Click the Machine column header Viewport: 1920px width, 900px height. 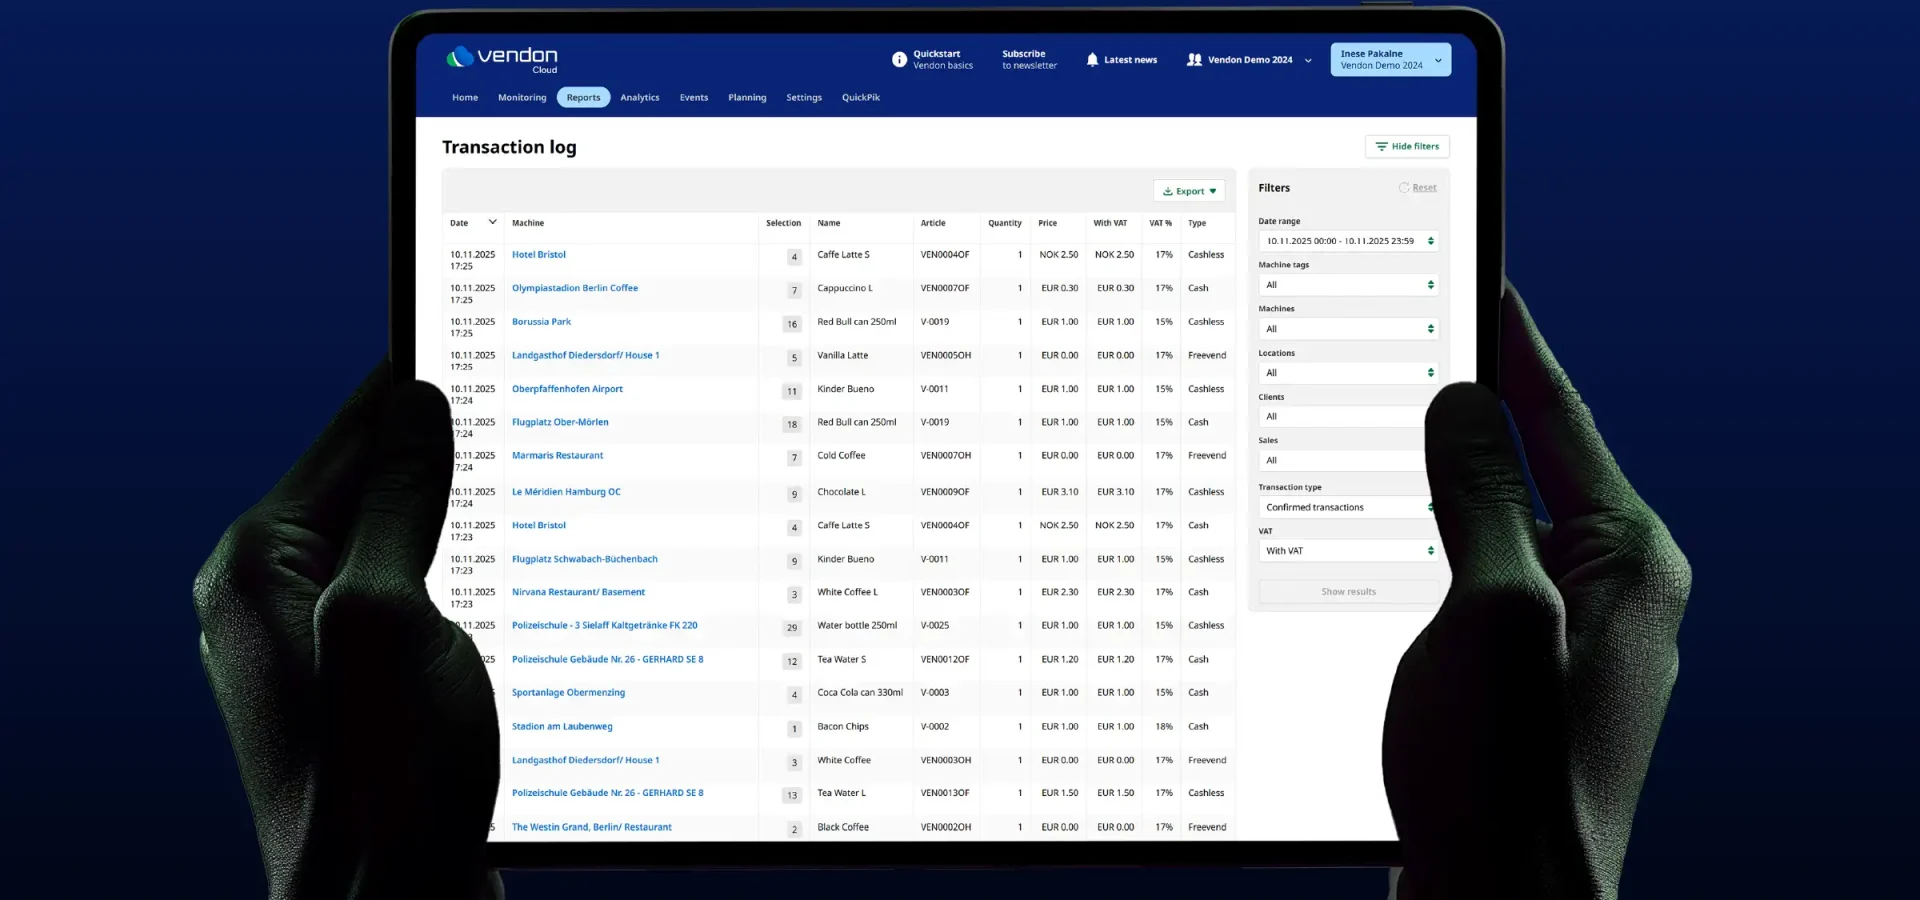click(528, 223)
